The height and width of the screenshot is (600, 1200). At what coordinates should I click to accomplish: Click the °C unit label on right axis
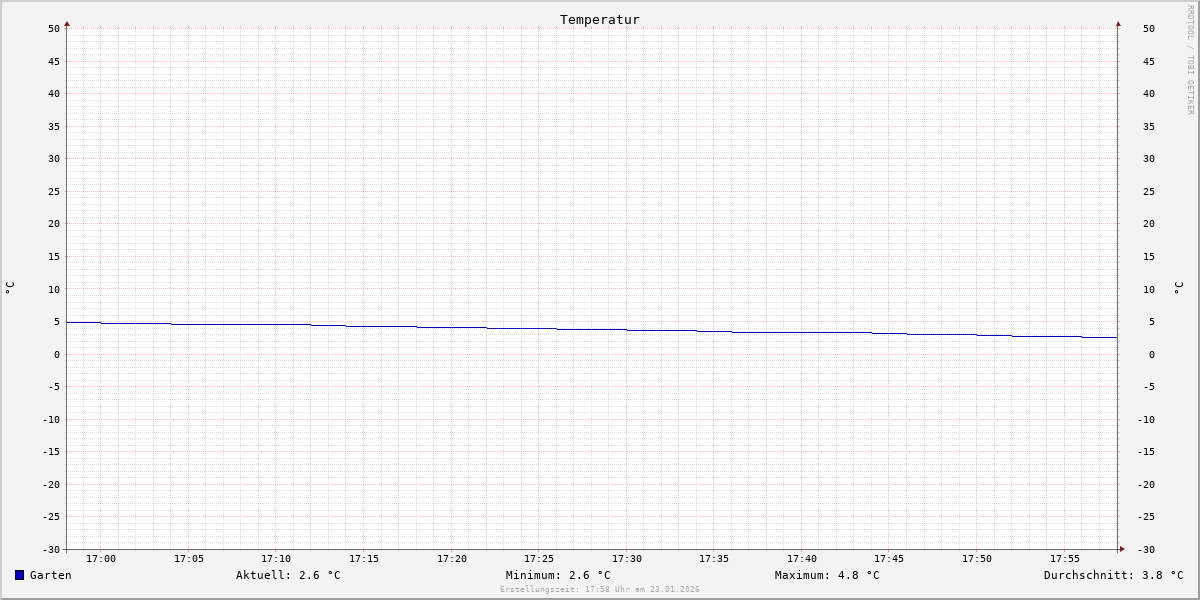click(x=1178, y=287)
